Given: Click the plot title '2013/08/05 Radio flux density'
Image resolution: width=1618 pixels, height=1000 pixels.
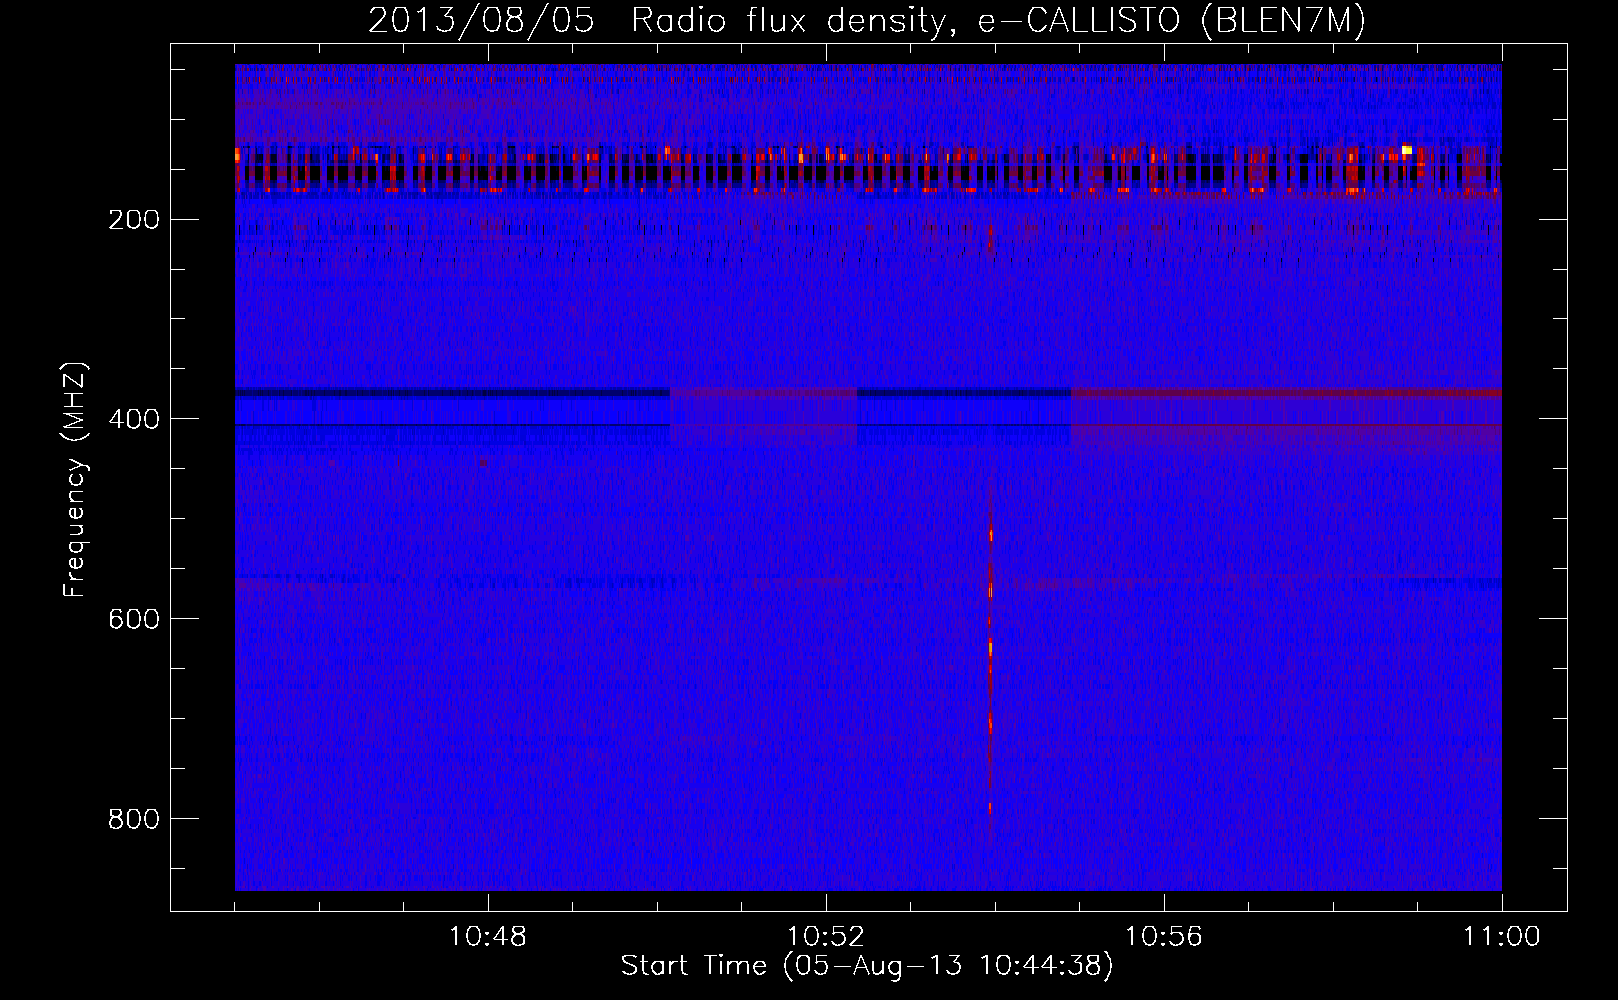Looking at the screenshot, I should (656, 21).
